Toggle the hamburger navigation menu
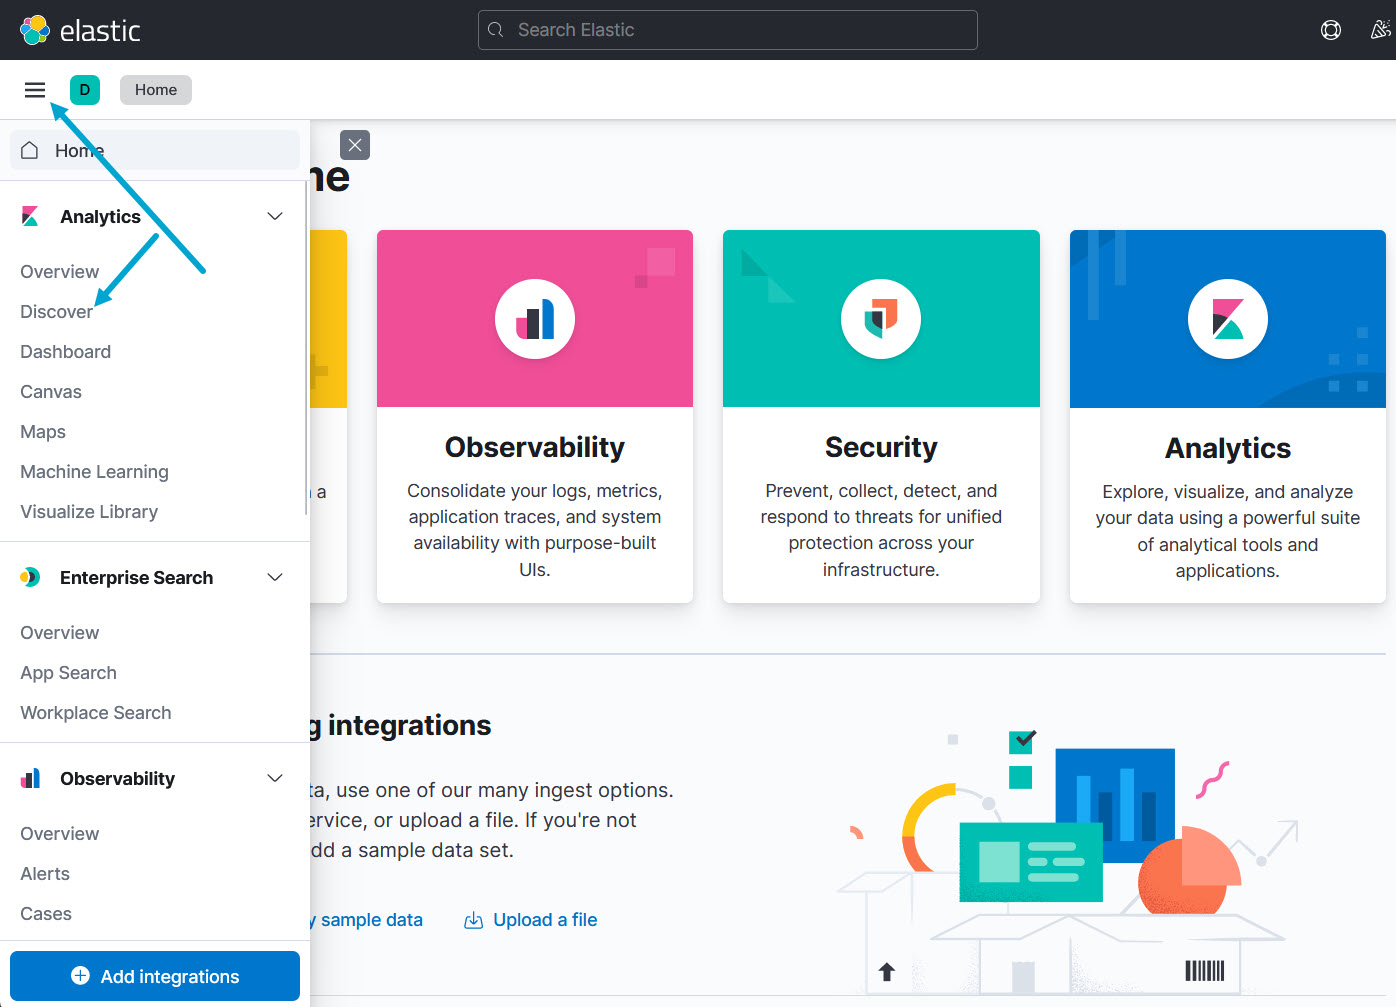This screenshot has height=1007, width=1396. 35,90
